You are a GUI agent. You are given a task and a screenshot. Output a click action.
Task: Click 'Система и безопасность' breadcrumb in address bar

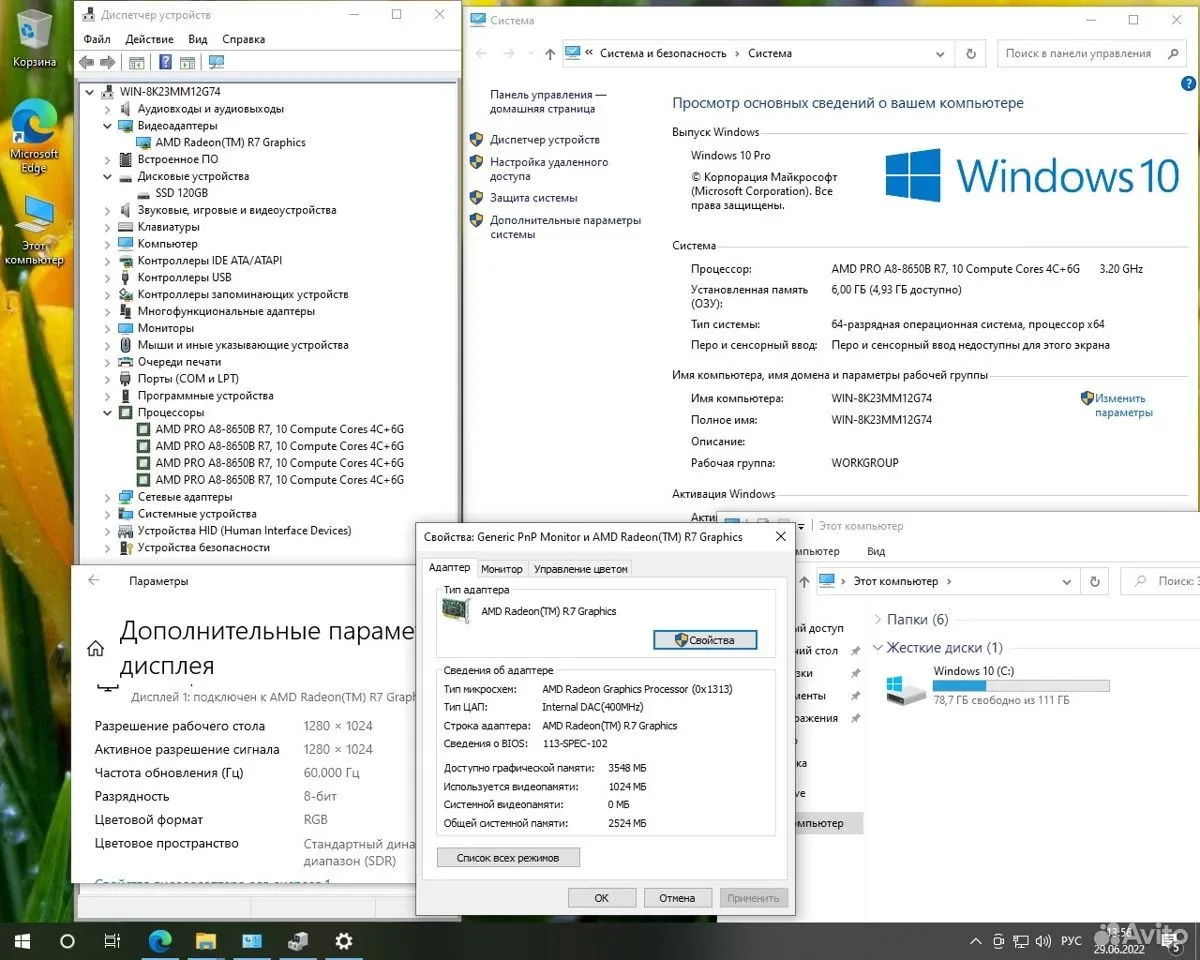(662, 54)
